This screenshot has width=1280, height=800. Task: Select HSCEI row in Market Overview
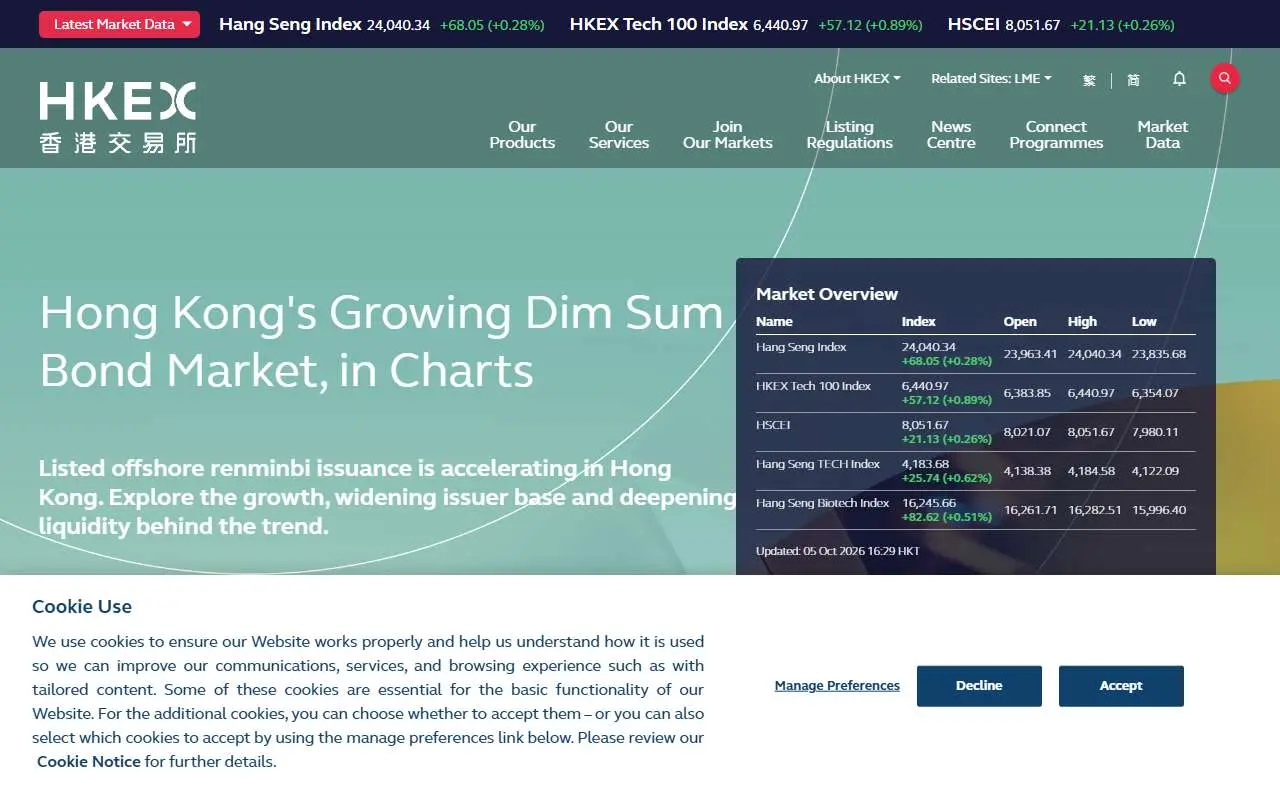click(x=976, y=432)
